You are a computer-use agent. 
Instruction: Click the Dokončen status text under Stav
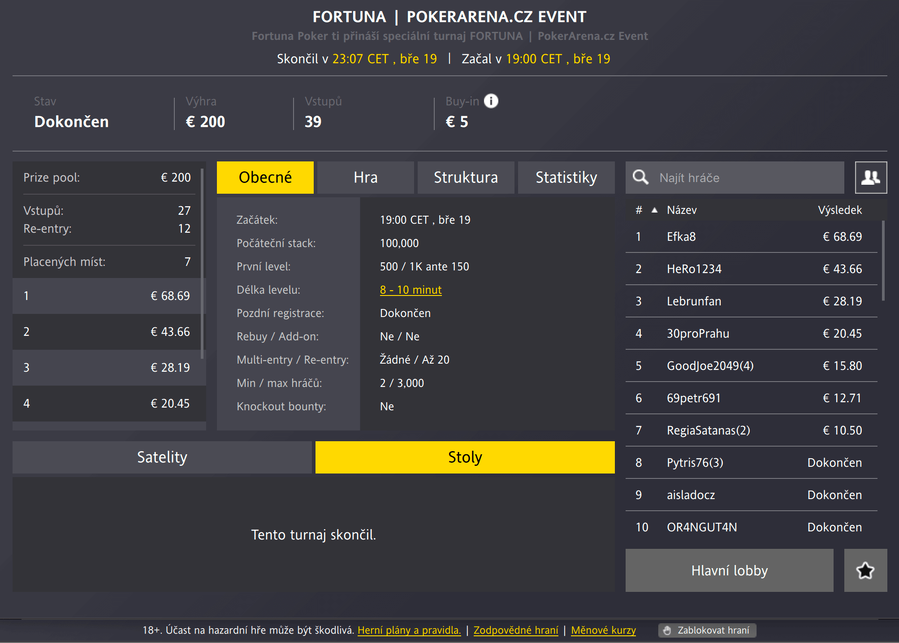(x=71, y=122)
